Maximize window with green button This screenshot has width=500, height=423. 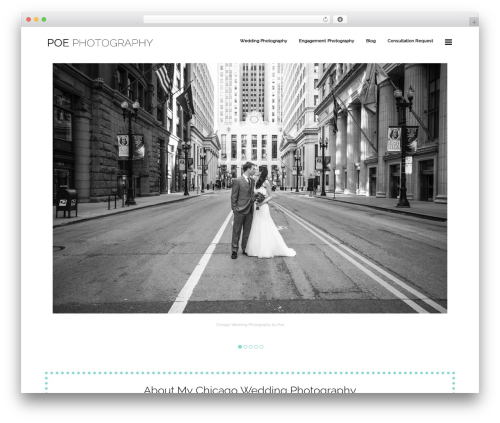[44, 20]
